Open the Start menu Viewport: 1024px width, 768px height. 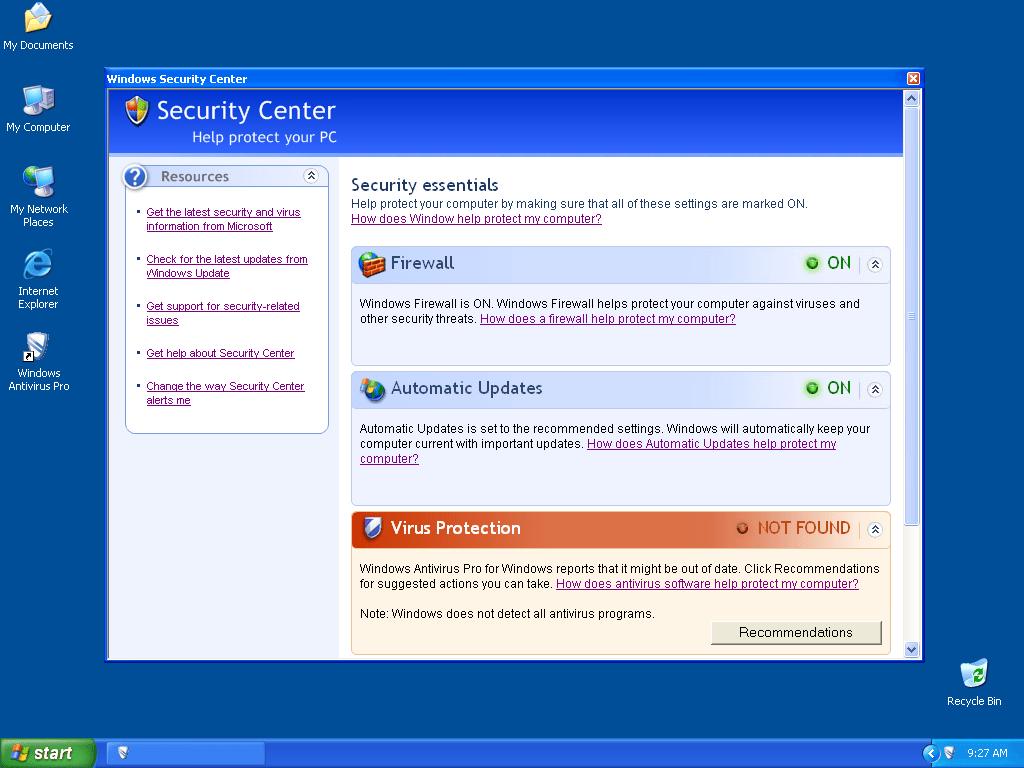[47, 753]
